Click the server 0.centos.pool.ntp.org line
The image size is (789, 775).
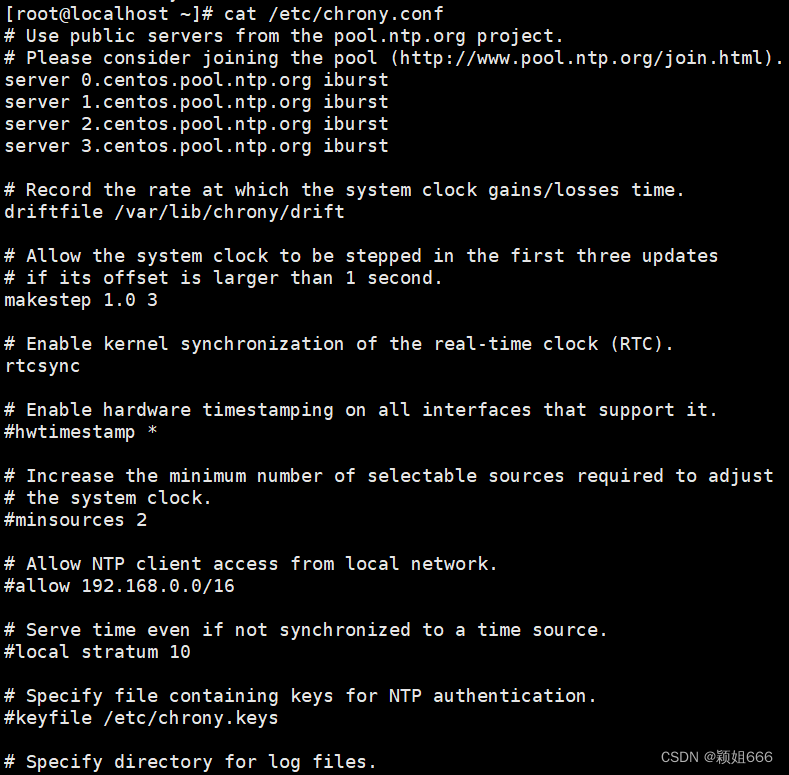[x=196, y=81]
